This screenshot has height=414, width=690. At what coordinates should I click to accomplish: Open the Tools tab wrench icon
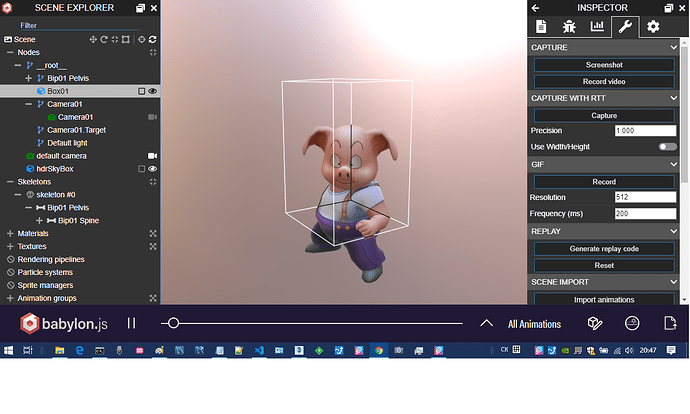tap(625, 27)
